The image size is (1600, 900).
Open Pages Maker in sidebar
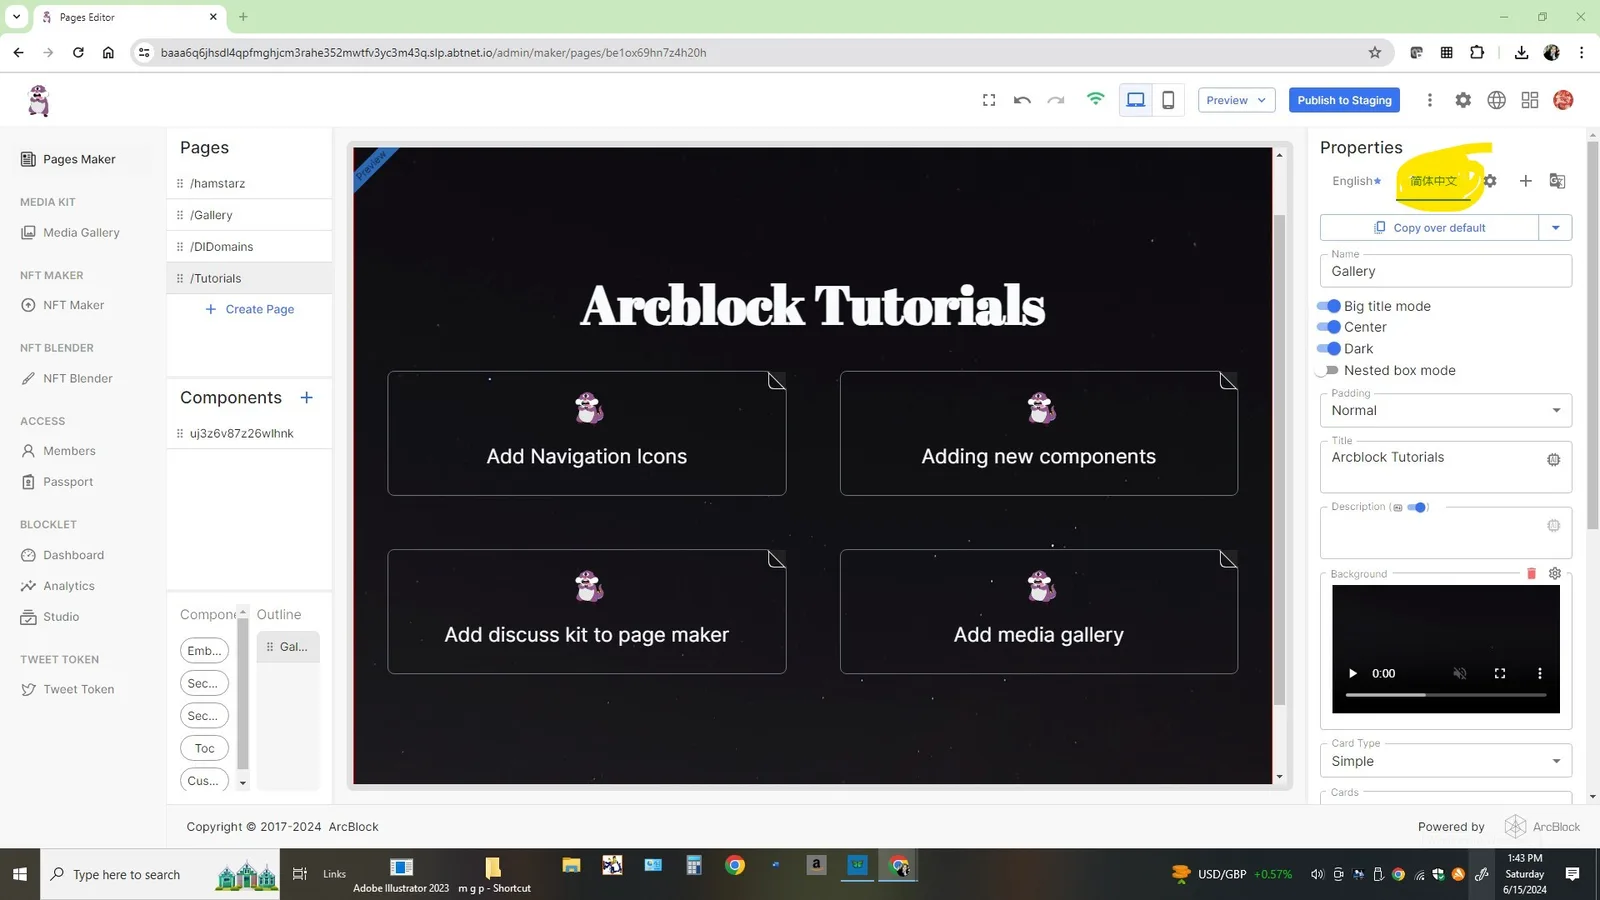click(80, 159)
